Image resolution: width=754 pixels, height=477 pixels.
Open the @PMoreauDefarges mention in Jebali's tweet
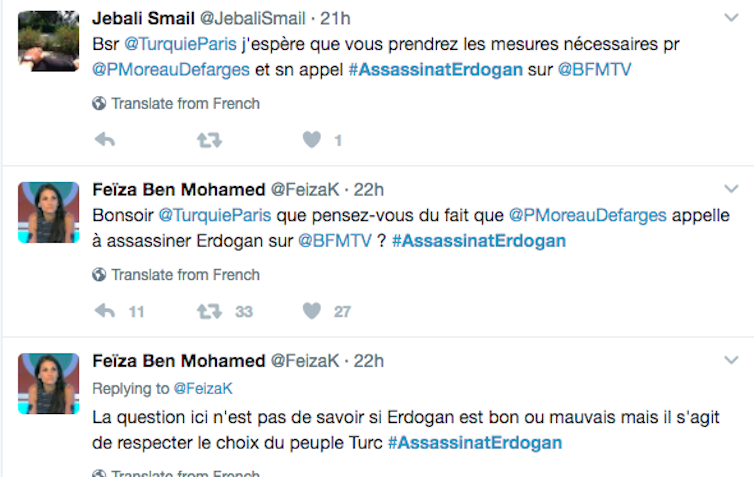(x=157, y=70)
